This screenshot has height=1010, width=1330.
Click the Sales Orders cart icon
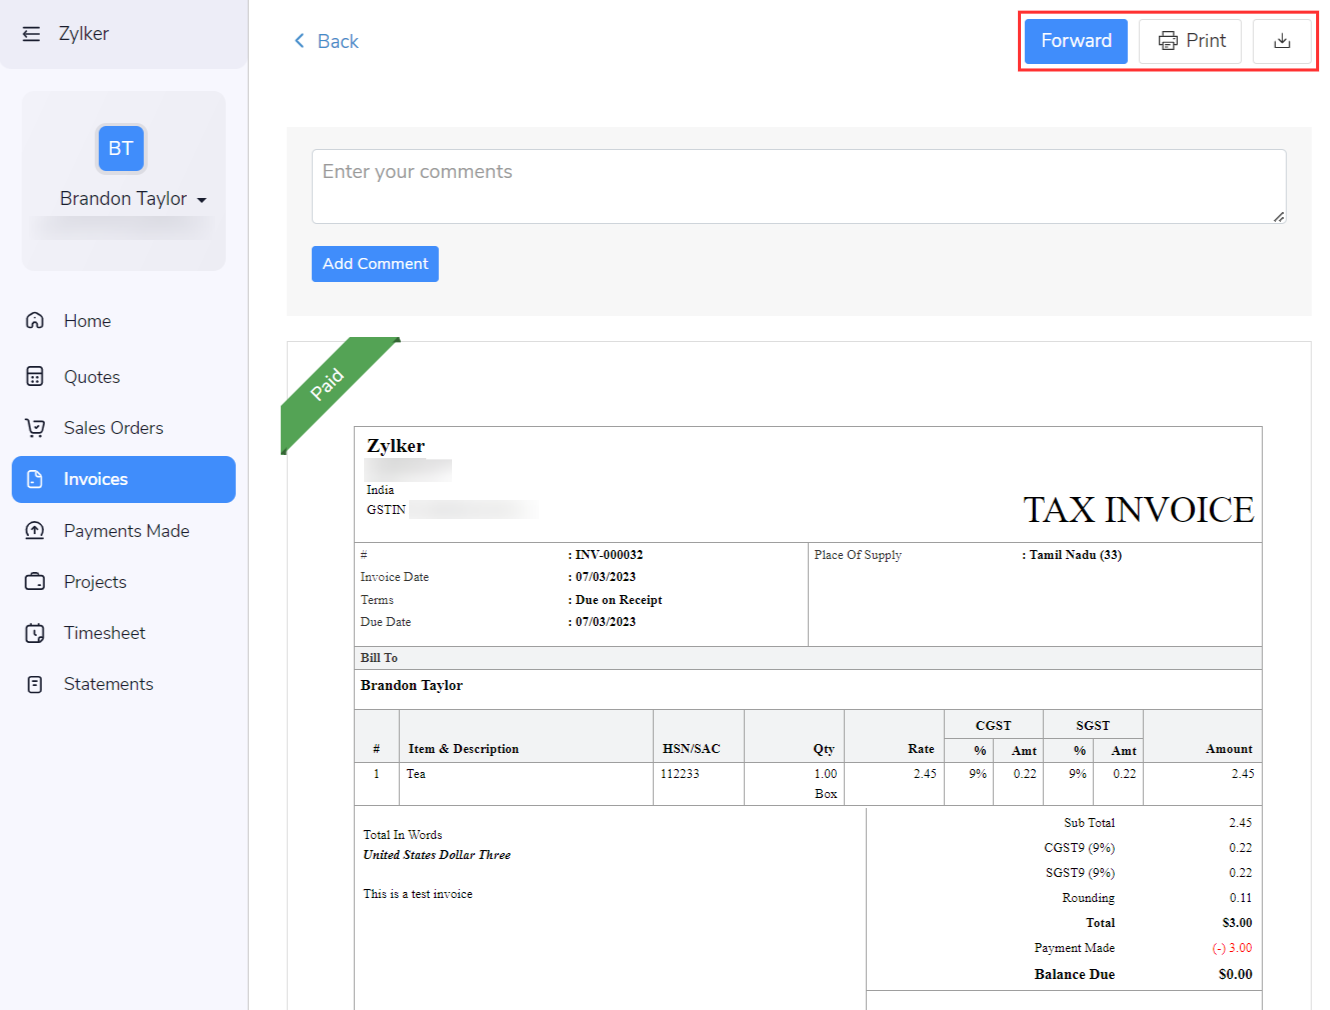[x=35, y=427]
